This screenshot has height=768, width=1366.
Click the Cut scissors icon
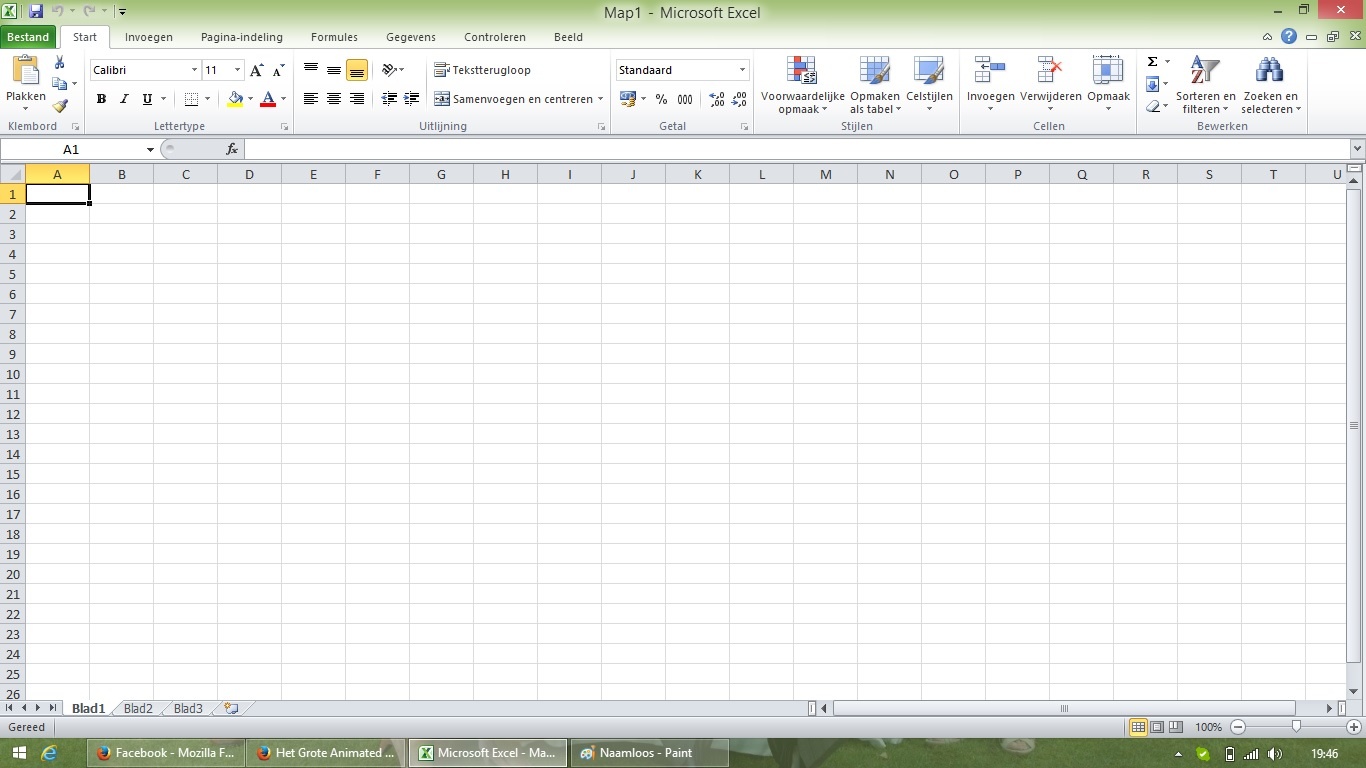pos(60,62)
